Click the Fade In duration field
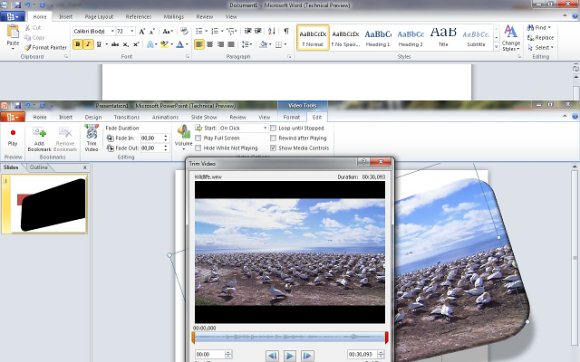This screenshot has width=580, height=362. pyautogui.click(x=154, y=138)
